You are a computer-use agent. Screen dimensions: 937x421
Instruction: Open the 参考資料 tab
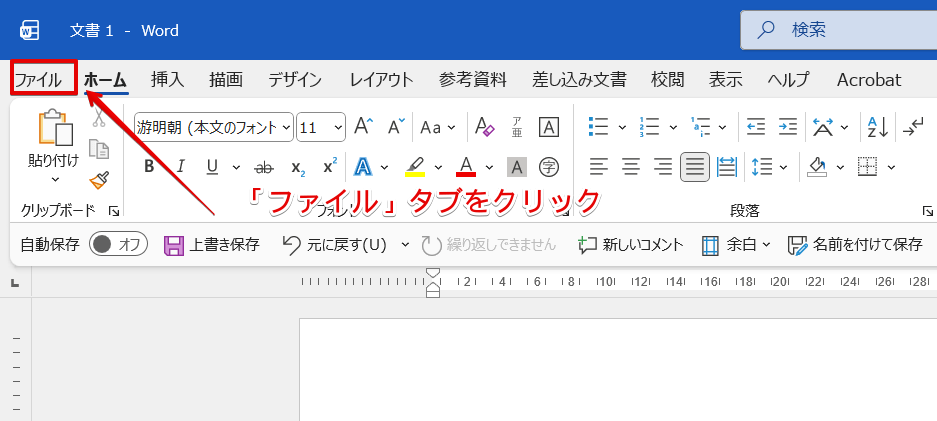tap(473, 79)
